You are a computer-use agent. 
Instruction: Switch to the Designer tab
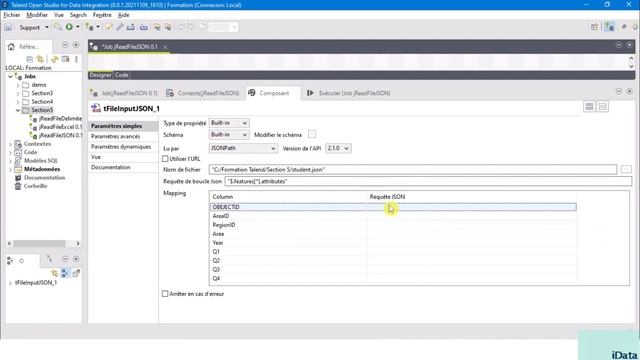tap(100, 75)
